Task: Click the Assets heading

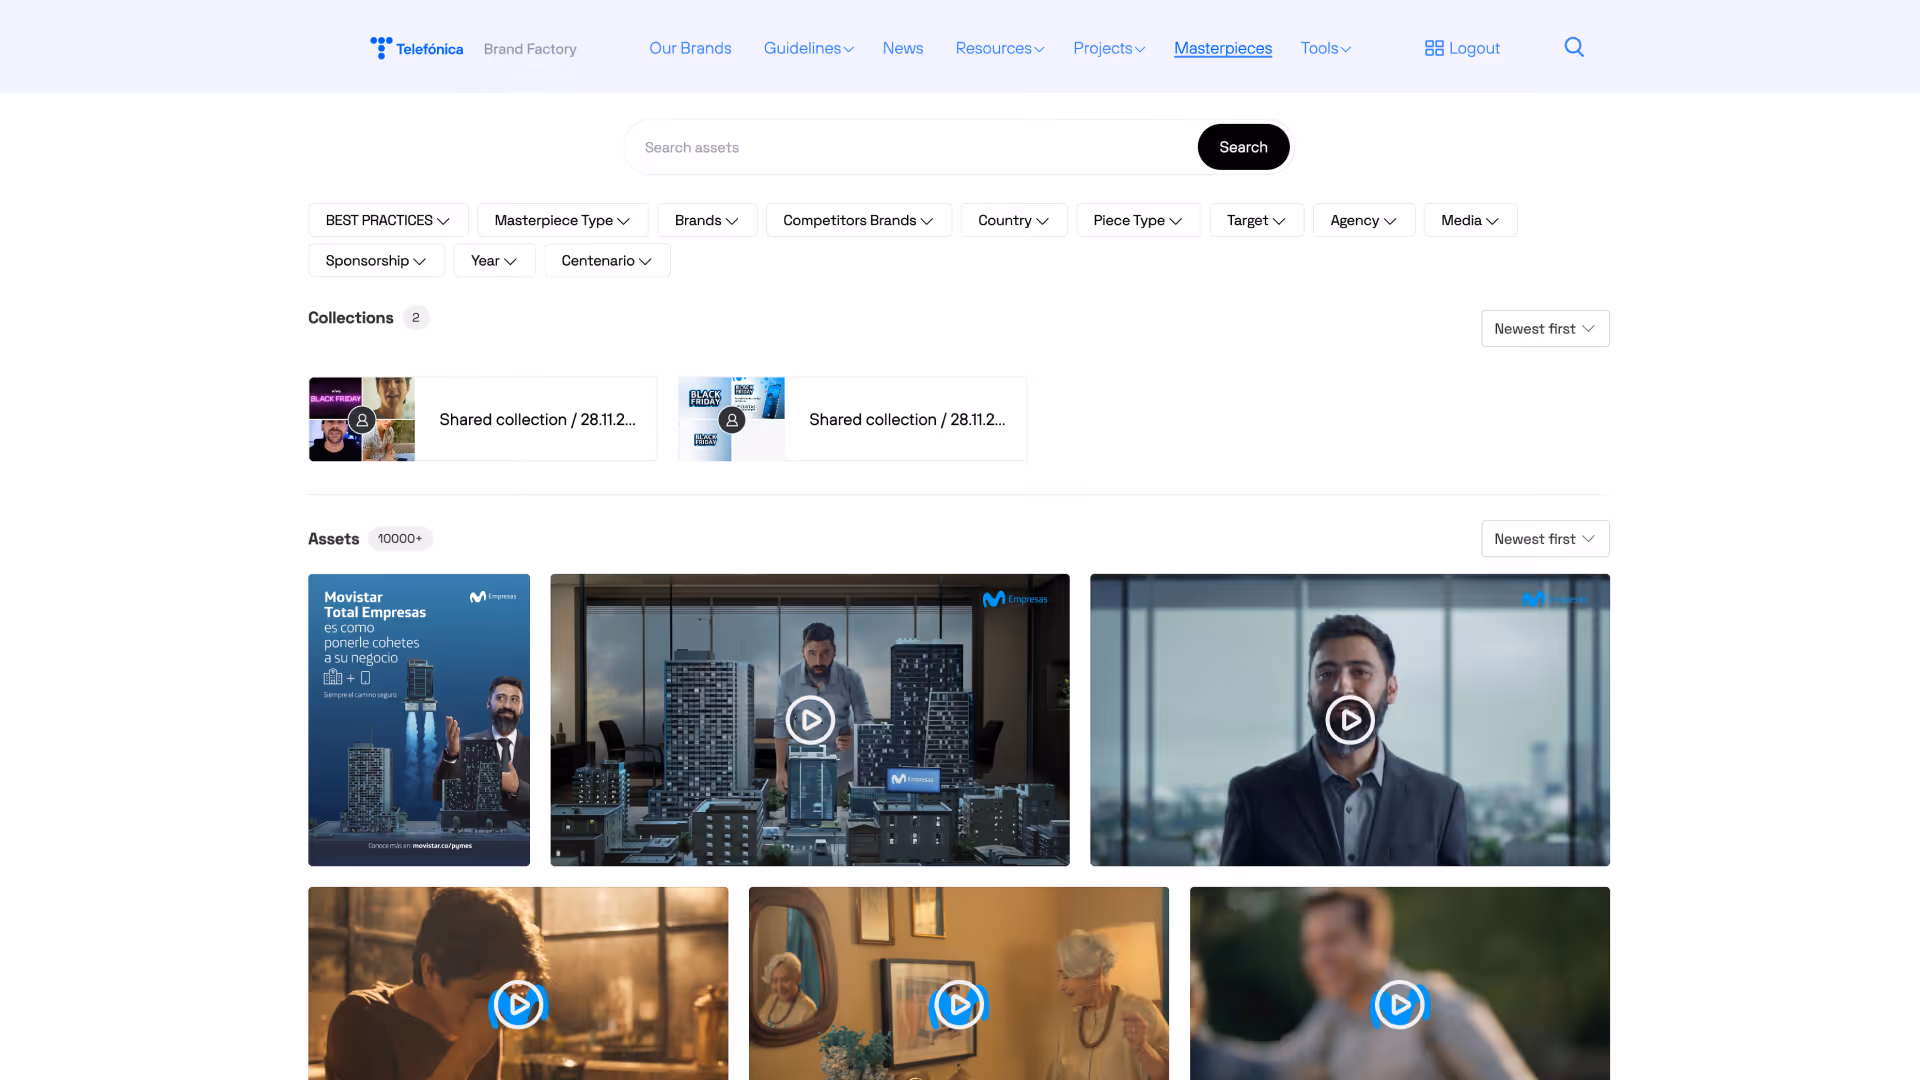Action: pyautogui.click(x=334, y=538)
